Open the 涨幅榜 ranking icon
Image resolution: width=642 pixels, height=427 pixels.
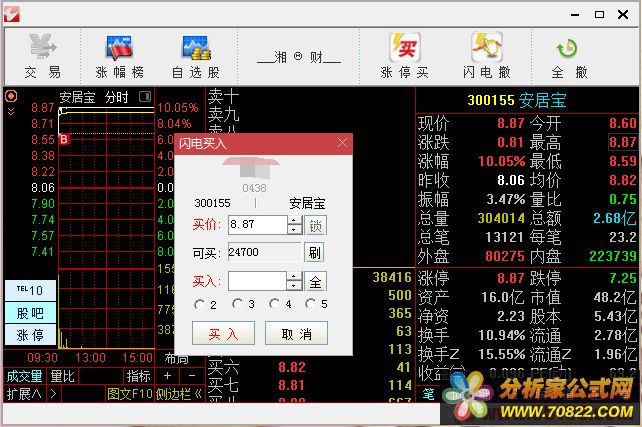pyautogui.click(x=119, y=56)
